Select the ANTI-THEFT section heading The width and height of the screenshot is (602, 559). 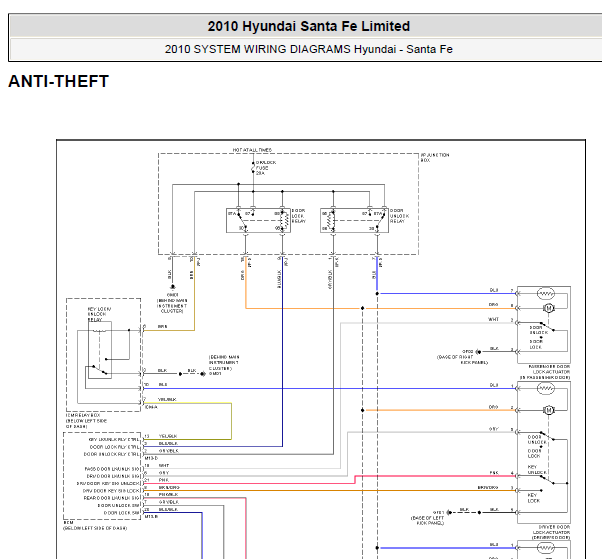click(x=59, y=81)
